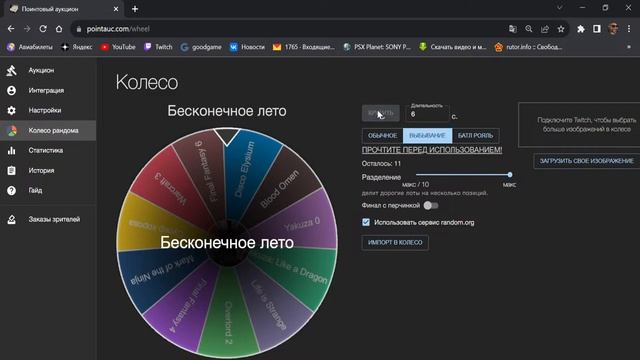
Task: Open the Настройки gear icon
Action: (11, 110)
